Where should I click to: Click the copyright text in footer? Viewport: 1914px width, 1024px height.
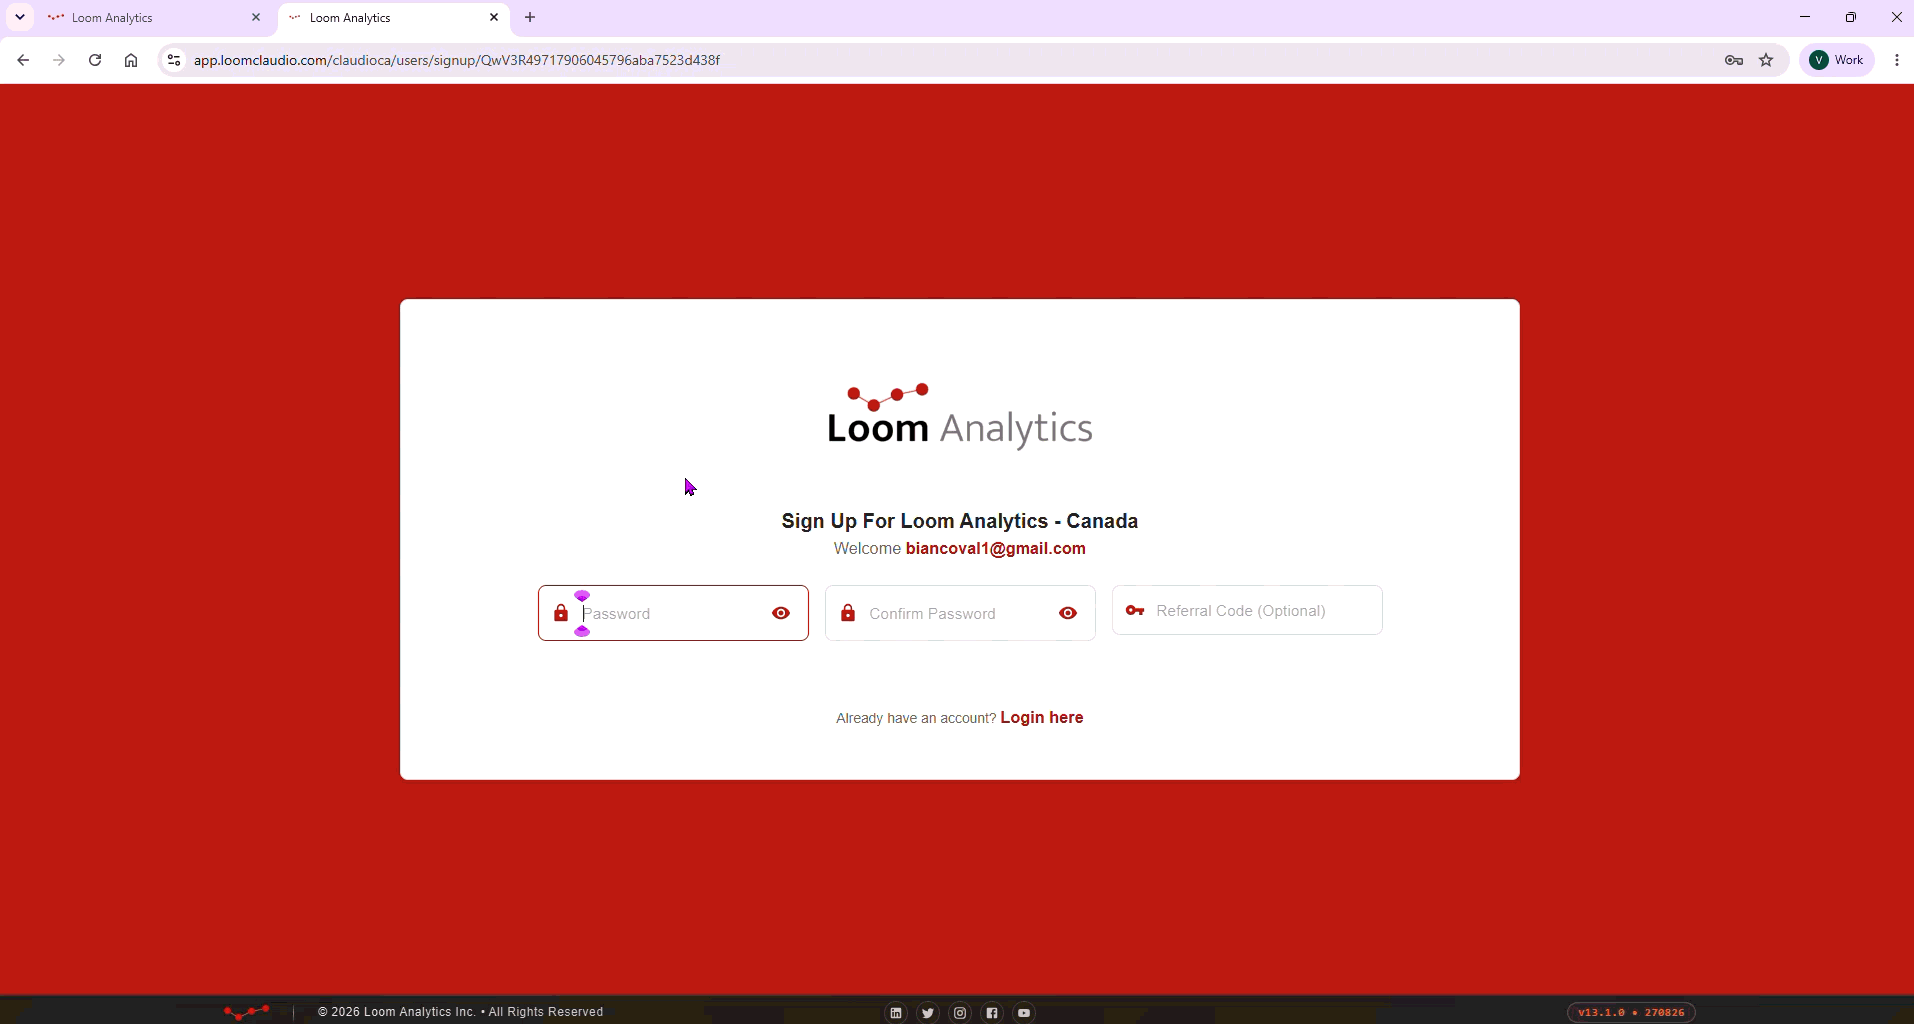(460, 1012)
